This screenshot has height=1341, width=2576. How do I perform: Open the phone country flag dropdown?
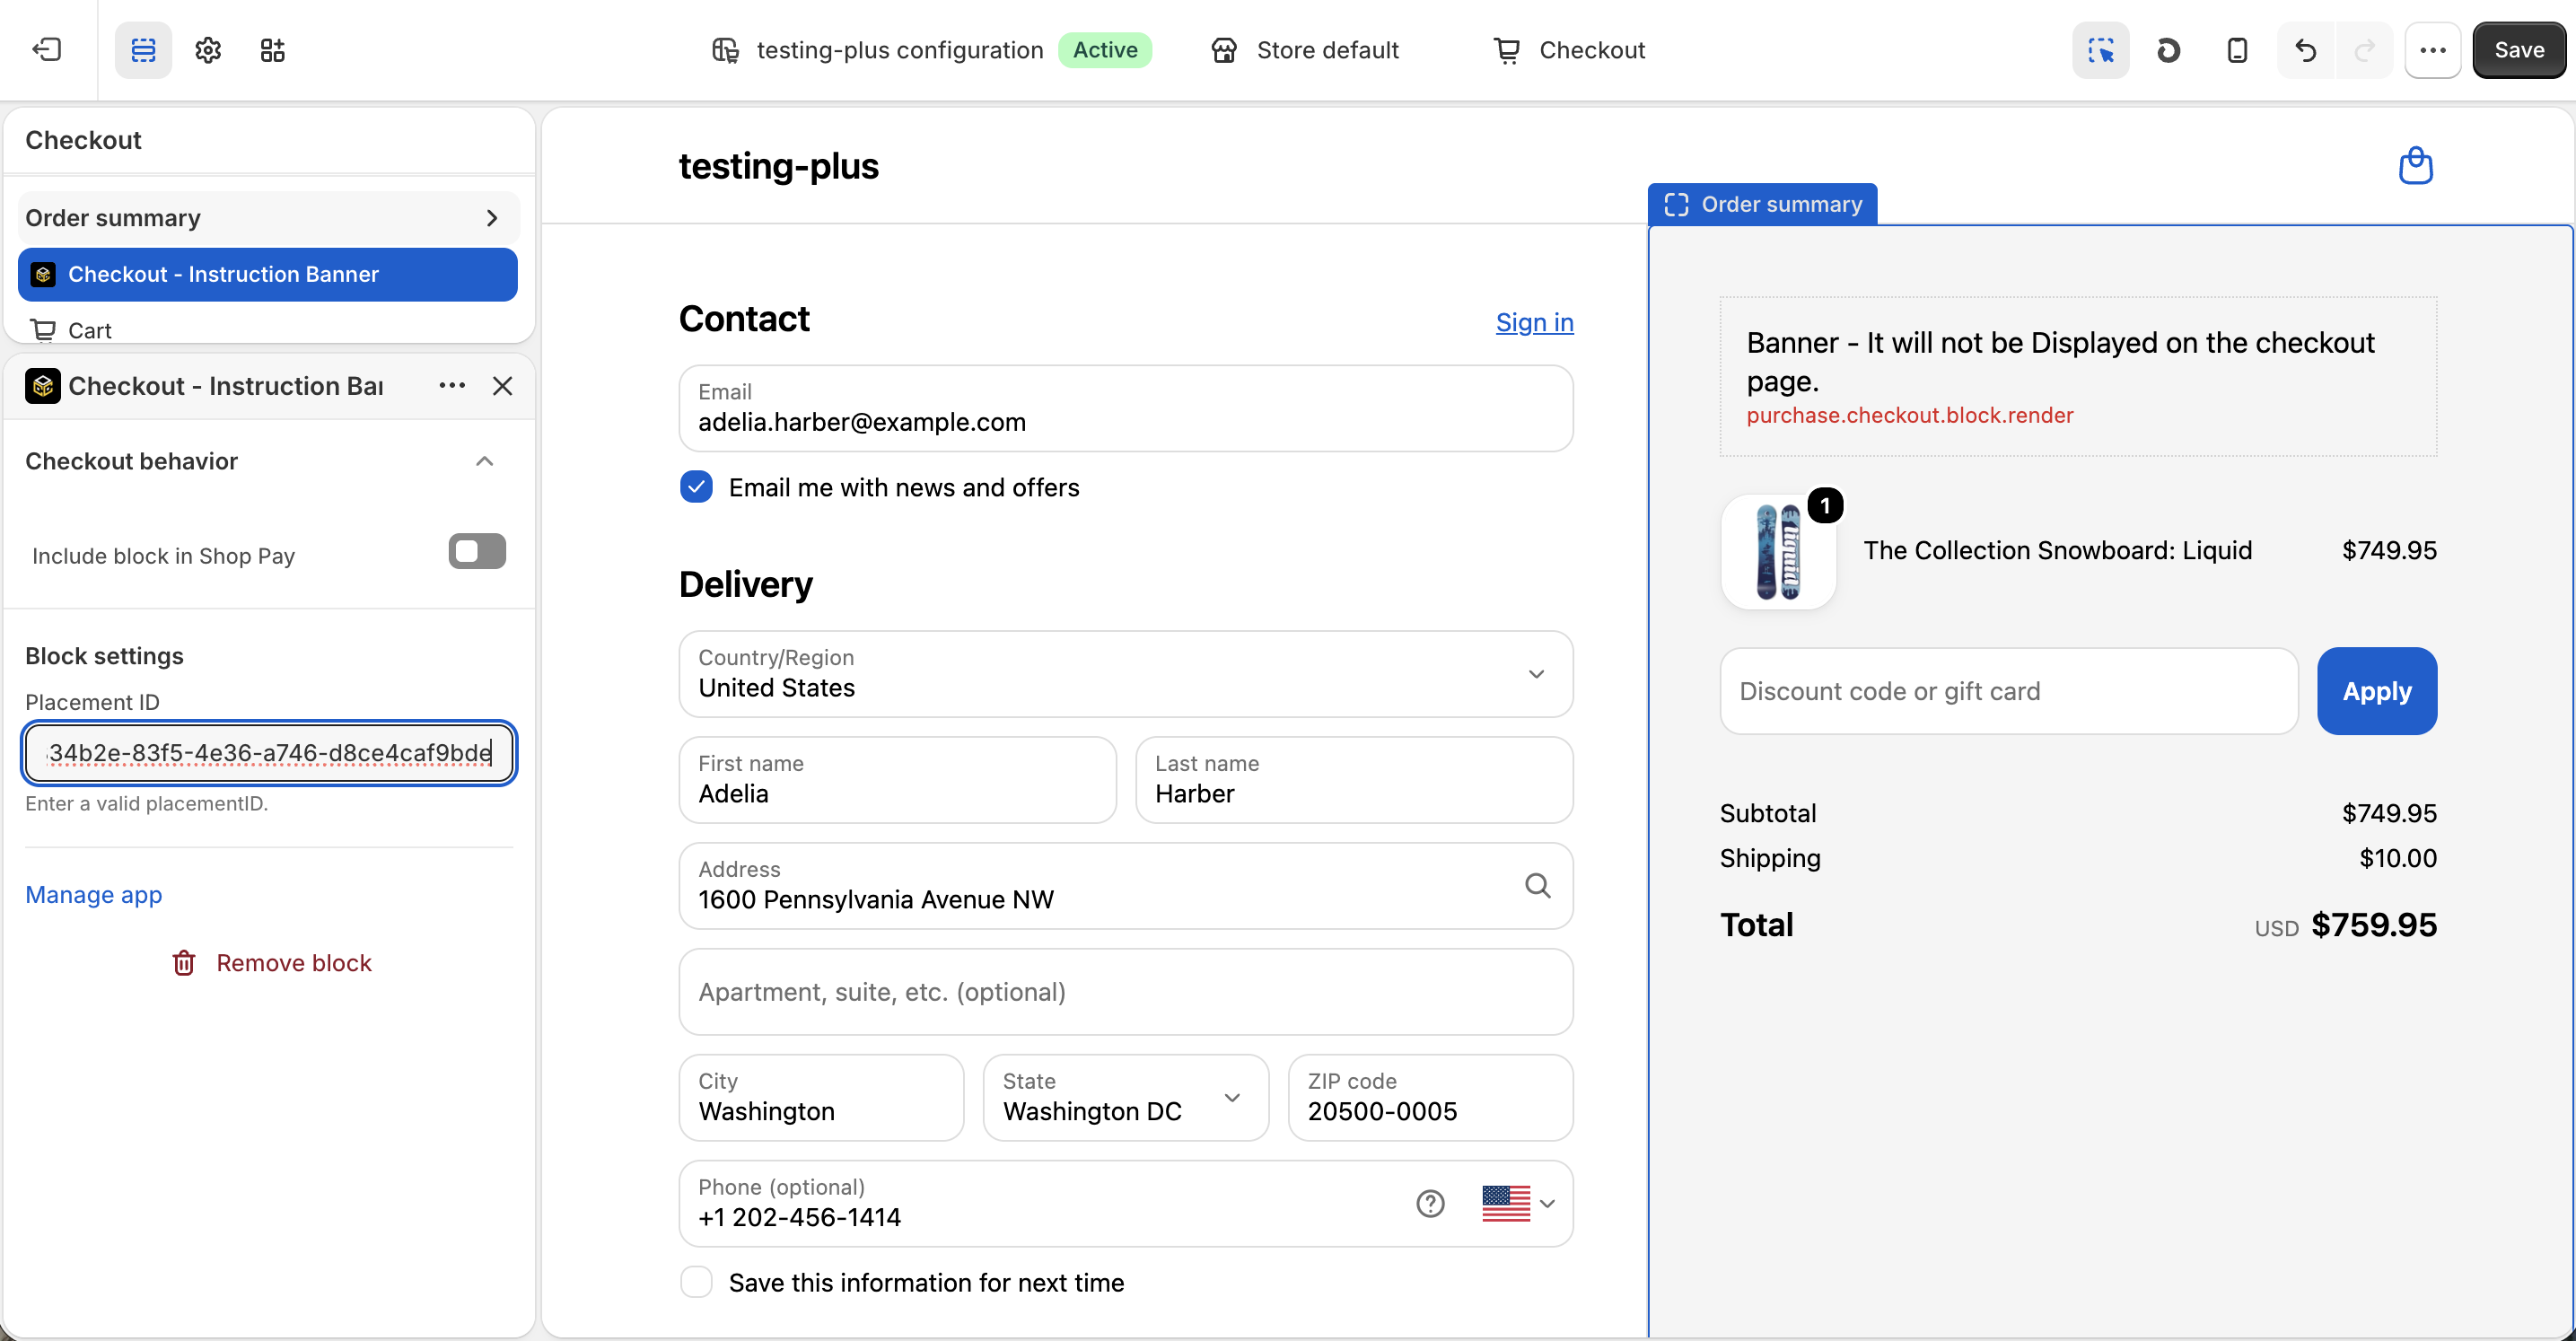[1518, 1204]
